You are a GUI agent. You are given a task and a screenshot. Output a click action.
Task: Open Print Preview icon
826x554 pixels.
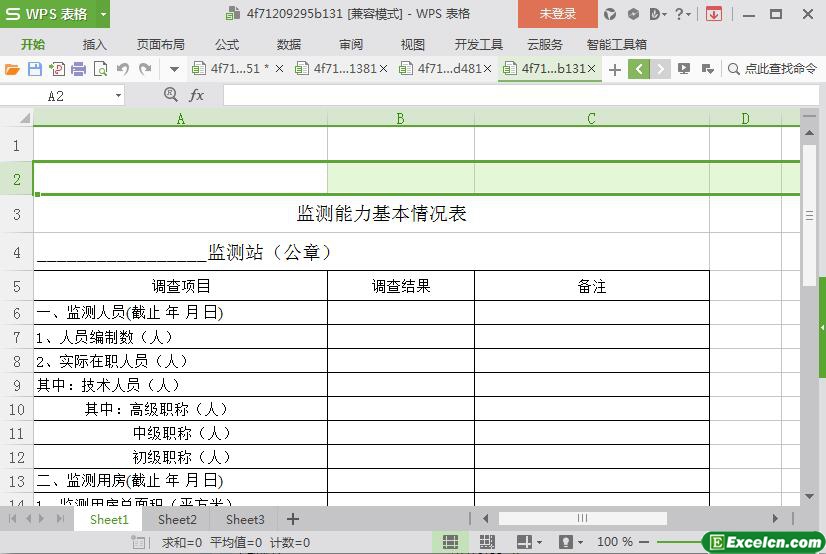[100, 69]
